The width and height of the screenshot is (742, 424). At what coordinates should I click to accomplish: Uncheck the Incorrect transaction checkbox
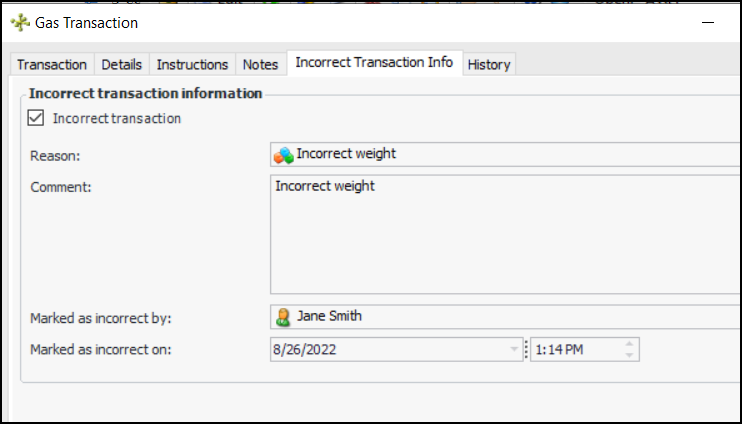[x=37, y=118]
